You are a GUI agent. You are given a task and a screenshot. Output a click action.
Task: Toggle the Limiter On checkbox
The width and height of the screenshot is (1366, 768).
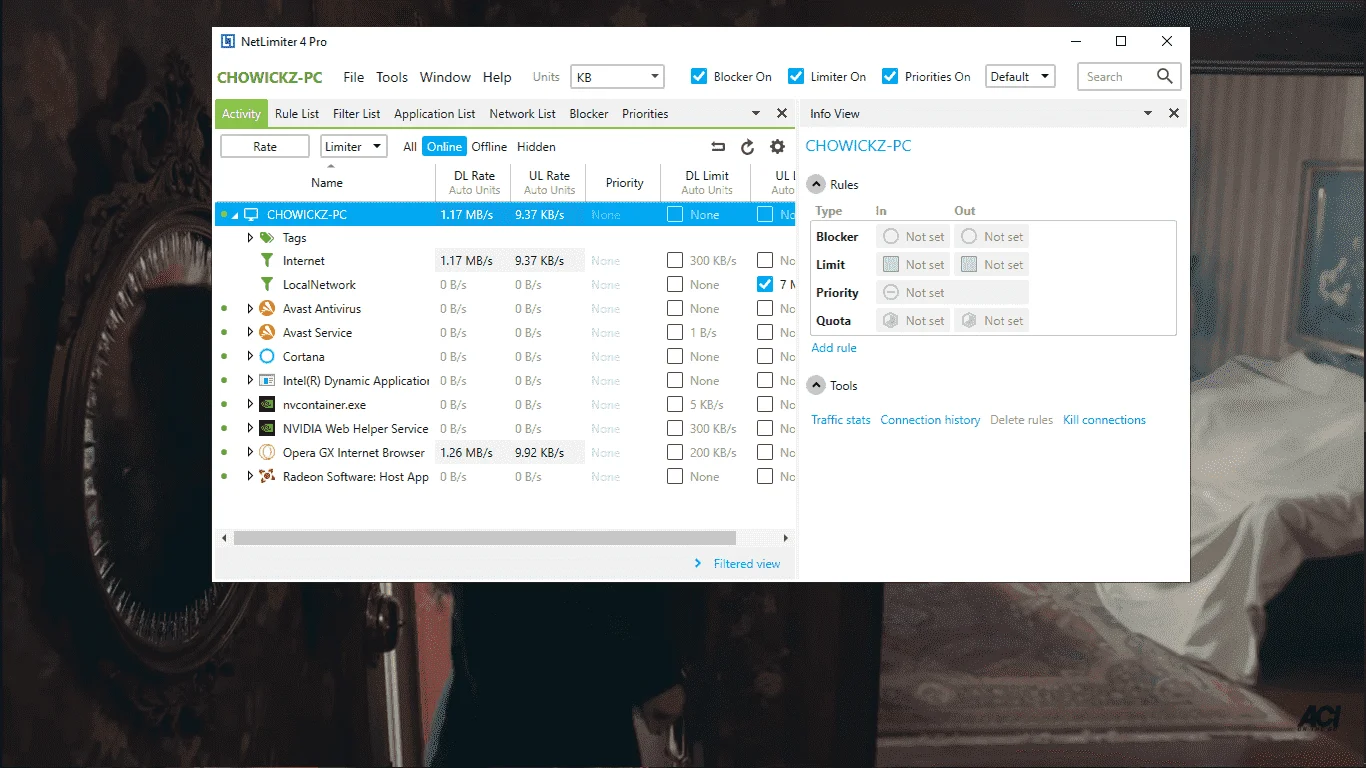(x=796, y=77)
